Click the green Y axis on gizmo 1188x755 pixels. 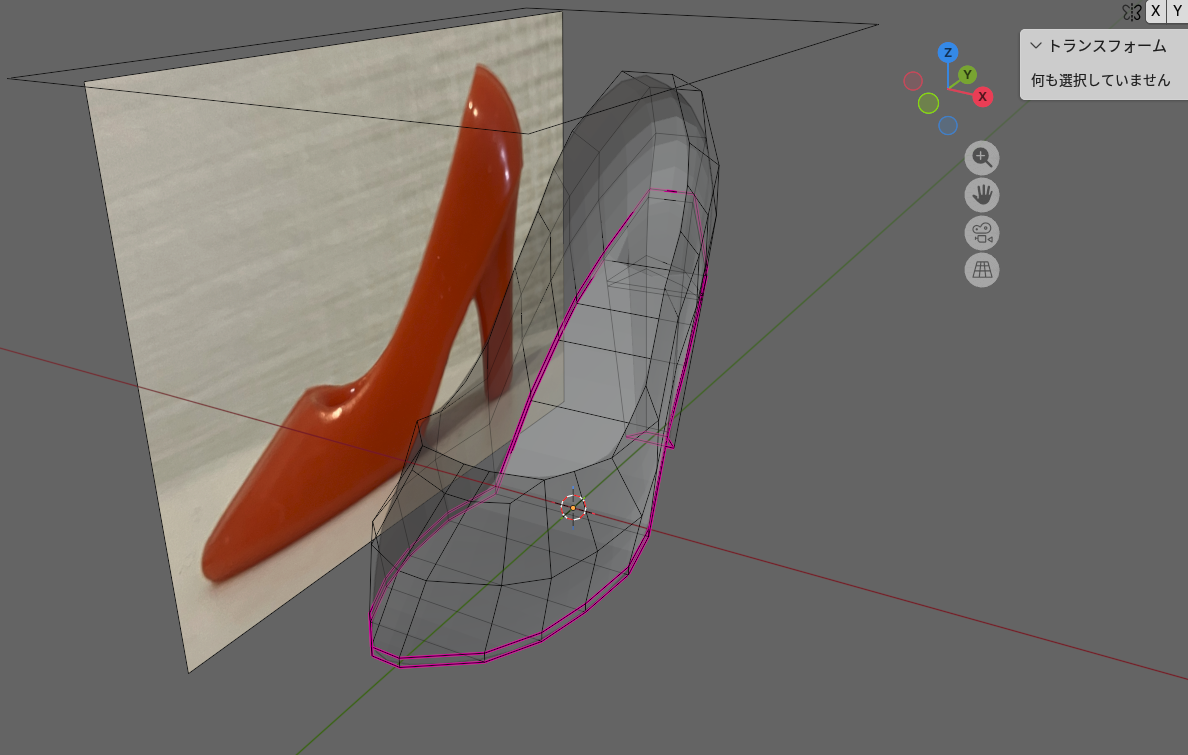[967, 75]
